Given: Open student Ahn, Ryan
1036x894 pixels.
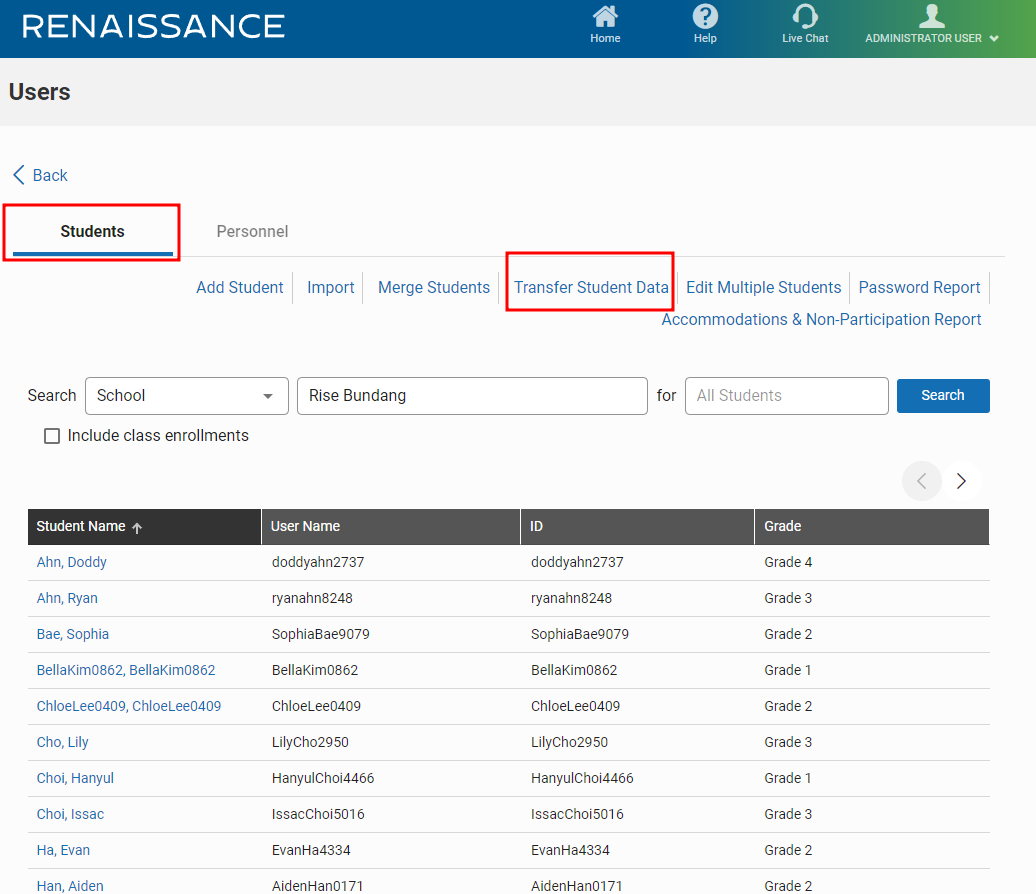Looking at the screenshot, I should 67,598.
